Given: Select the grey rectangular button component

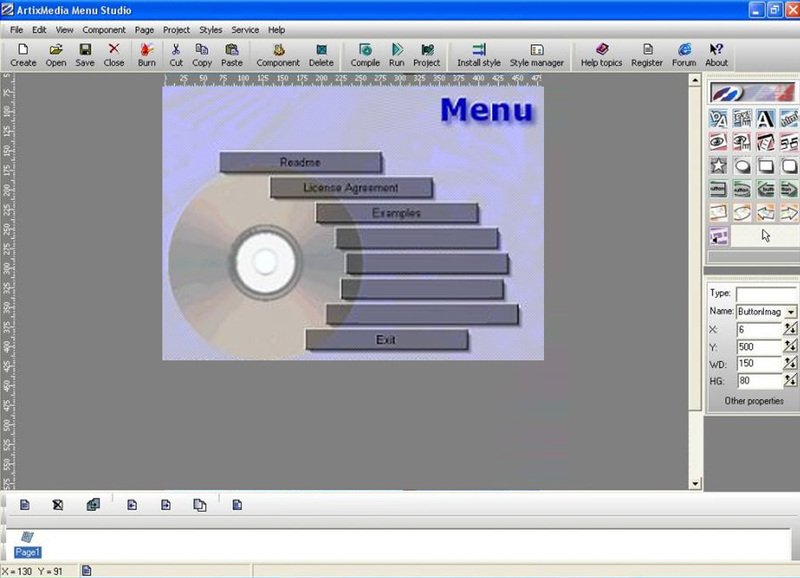Looking at the screenshot, I should [718, 189].
